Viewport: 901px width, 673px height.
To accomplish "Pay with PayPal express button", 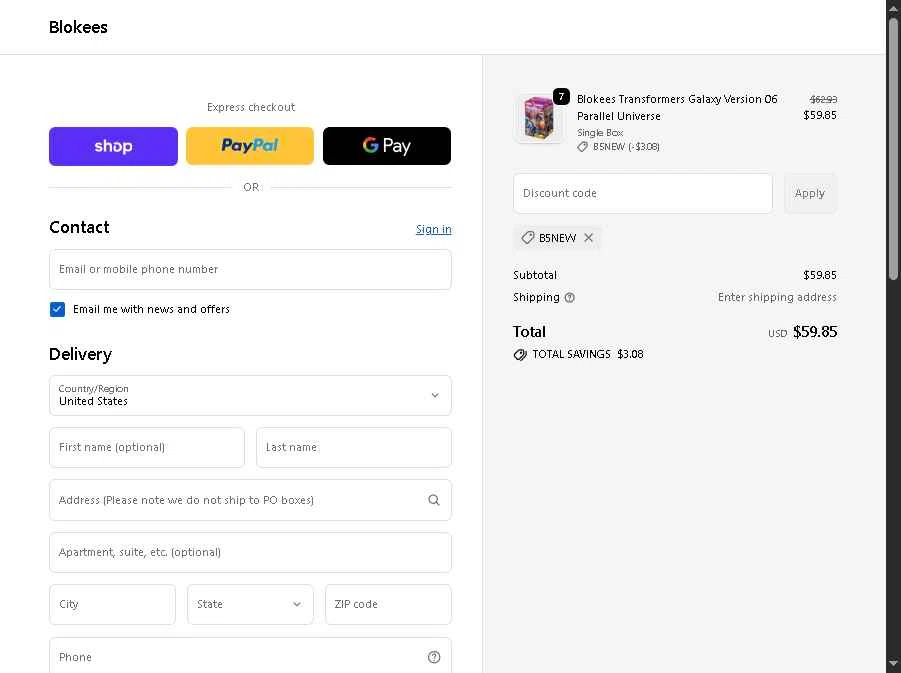I will 250,146.
